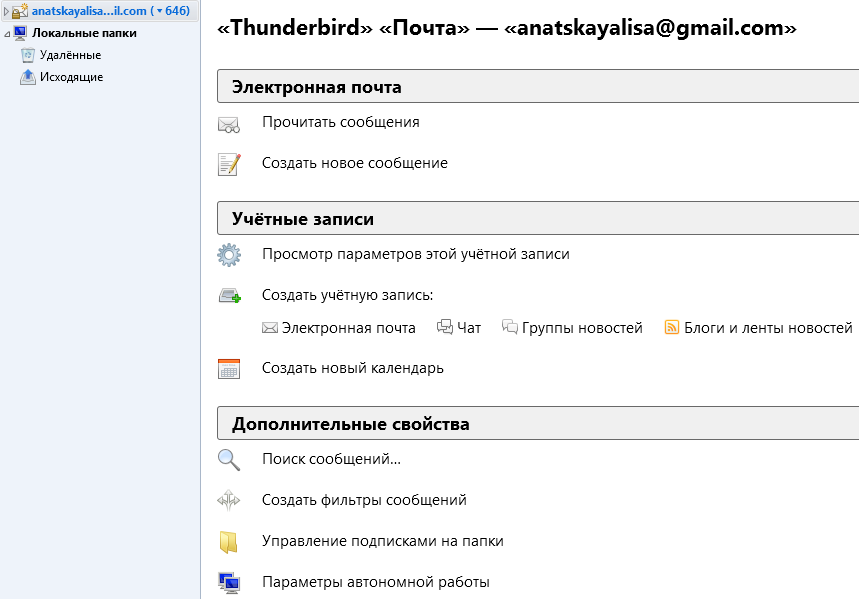Click the Группы новостей icon
This screenshot has height=599, width=859.
tap(509, 327)
